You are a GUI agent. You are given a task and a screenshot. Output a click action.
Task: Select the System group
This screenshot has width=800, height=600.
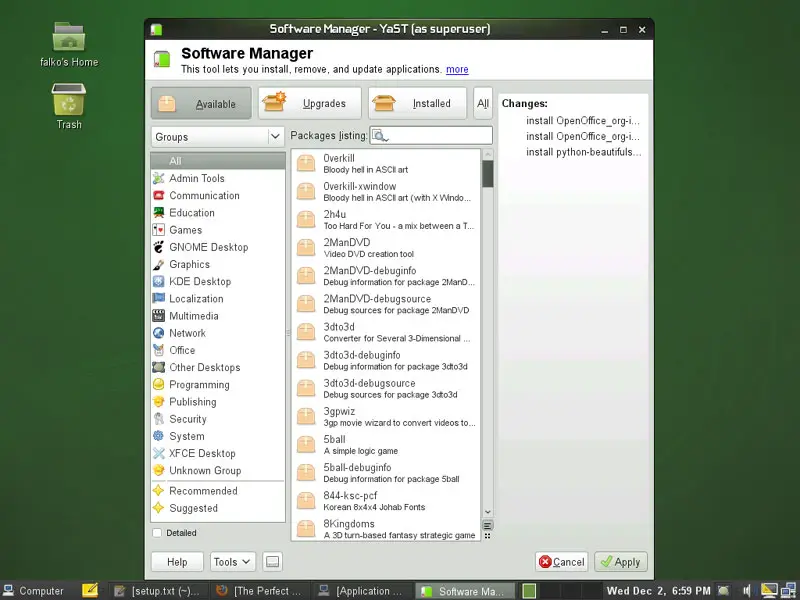[218, 436]
